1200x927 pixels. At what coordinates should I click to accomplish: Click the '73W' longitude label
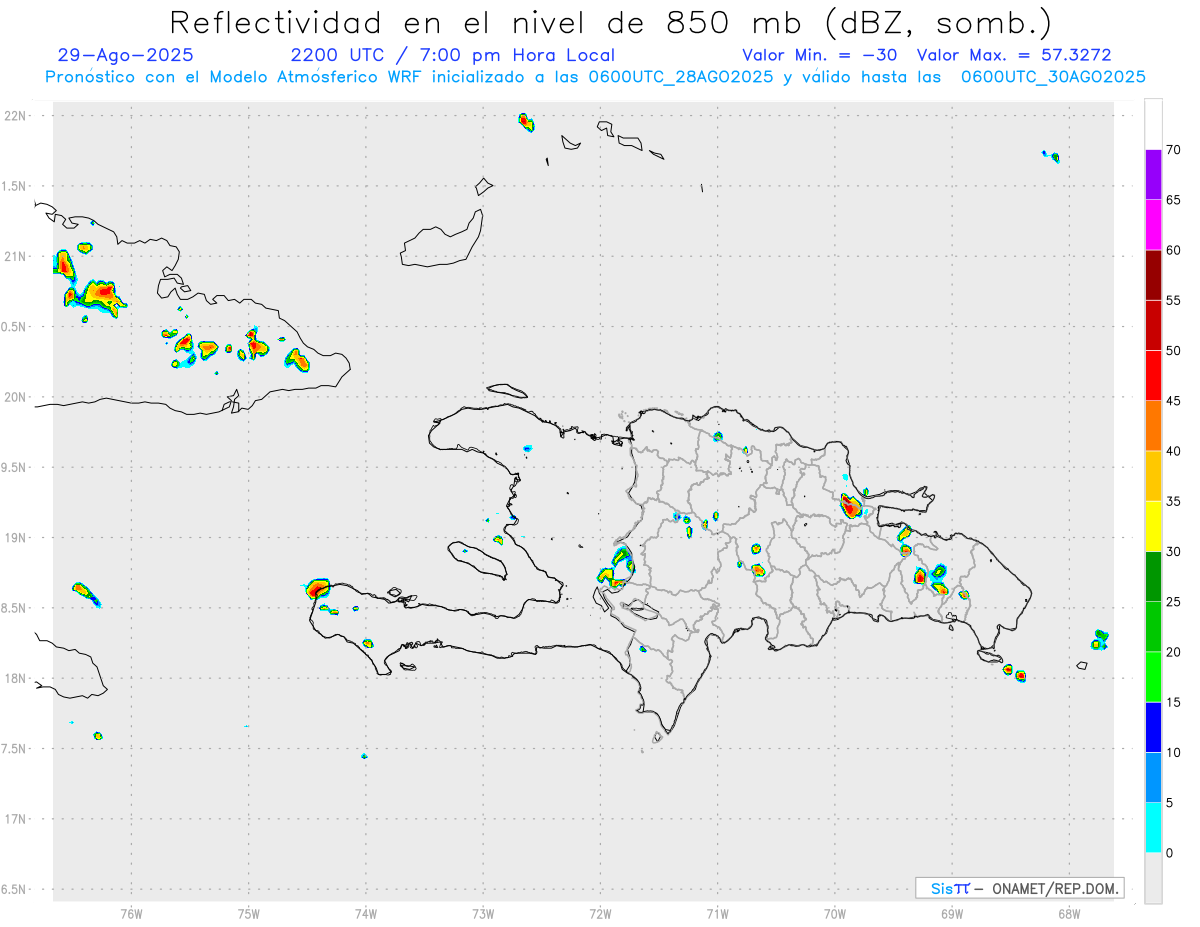pyautogui.click(x=483, y=913)
